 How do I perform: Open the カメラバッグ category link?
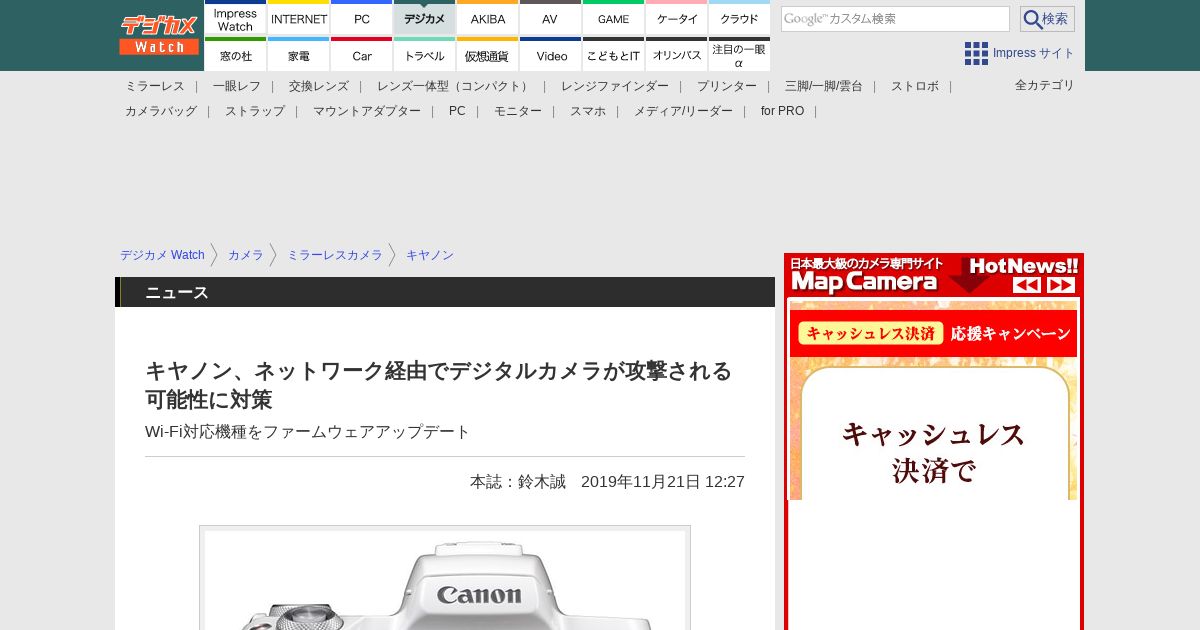[x=161, y=111]
